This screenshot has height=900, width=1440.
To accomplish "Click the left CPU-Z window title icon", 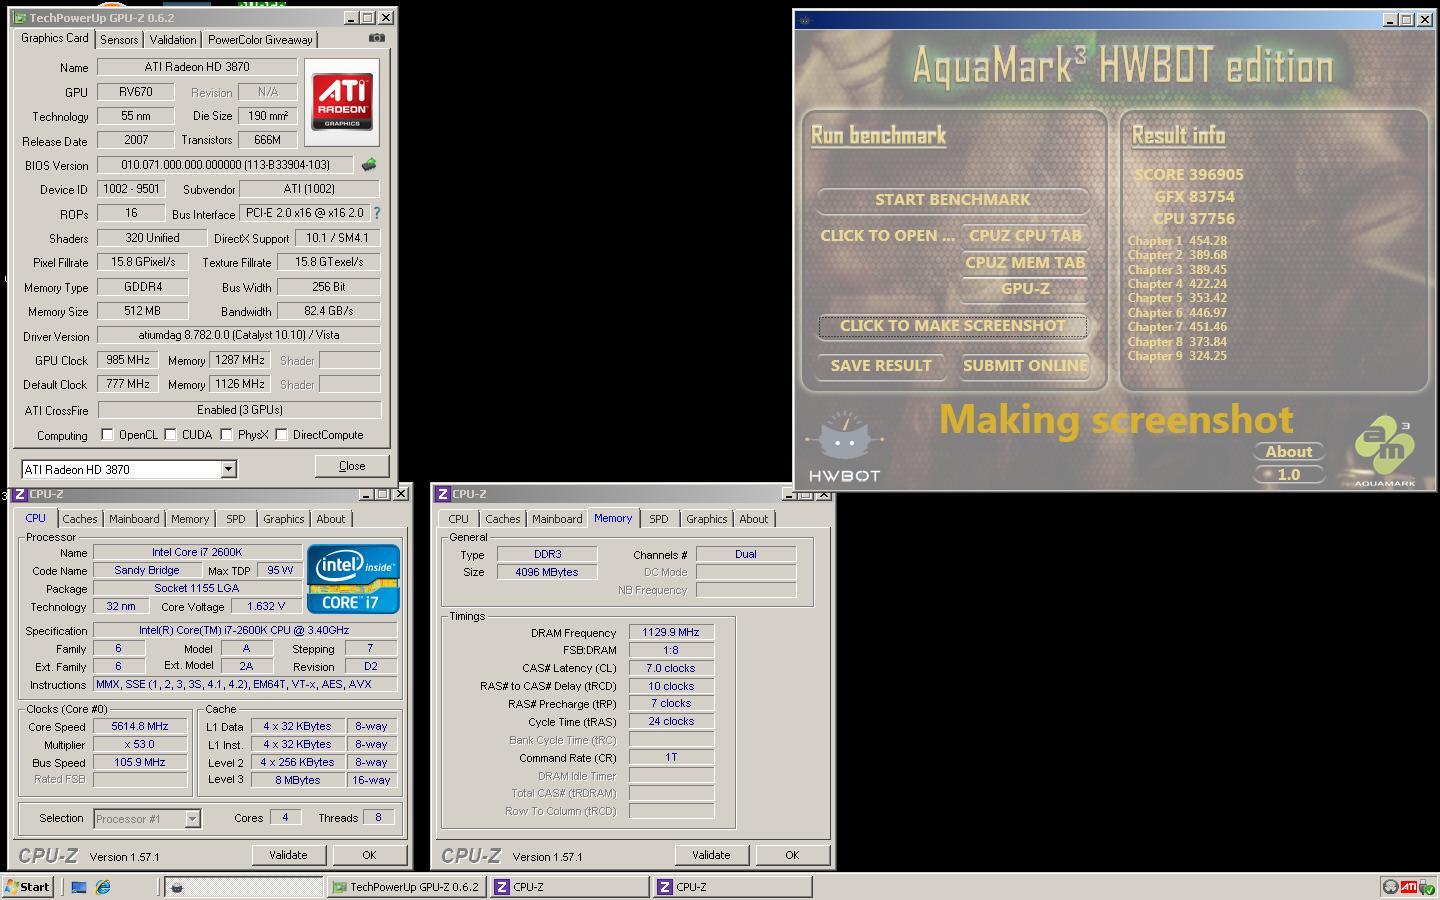I will pyautogui.click(x=20, y=494).
